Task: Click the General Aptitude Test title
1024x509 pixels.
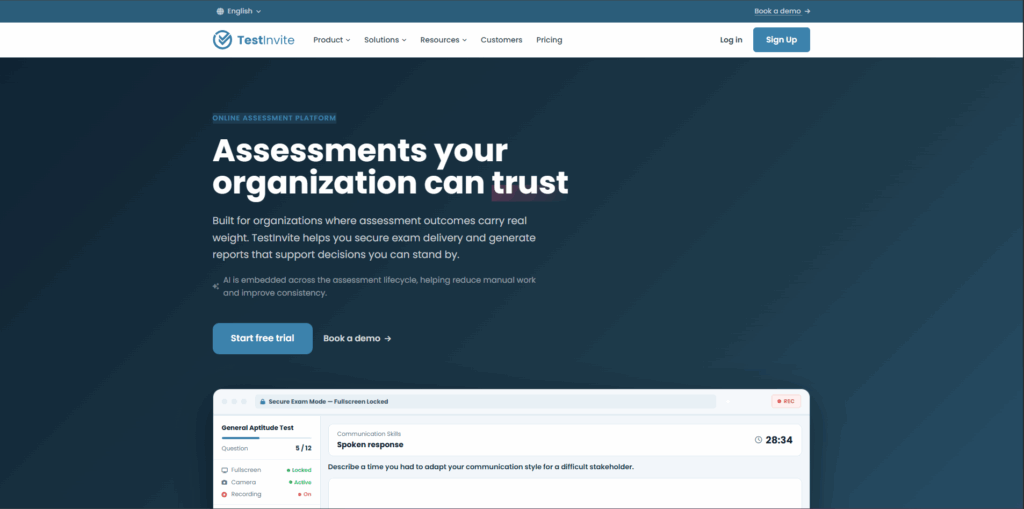Action: [x=257, y=427]
